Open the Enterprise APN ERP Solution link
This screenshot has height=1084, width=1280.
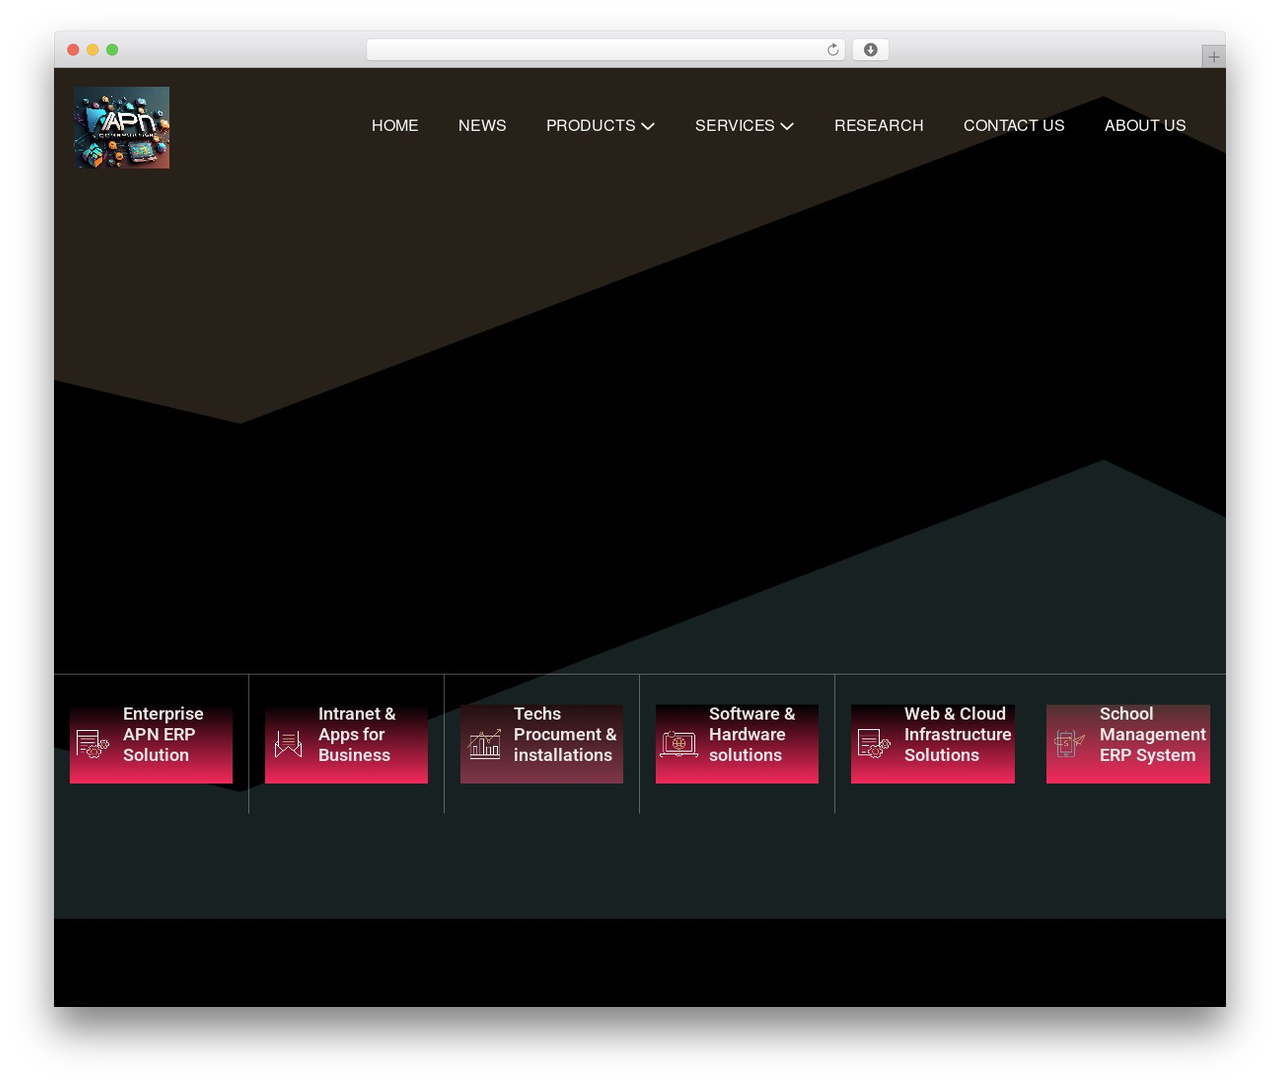point(163,734)
